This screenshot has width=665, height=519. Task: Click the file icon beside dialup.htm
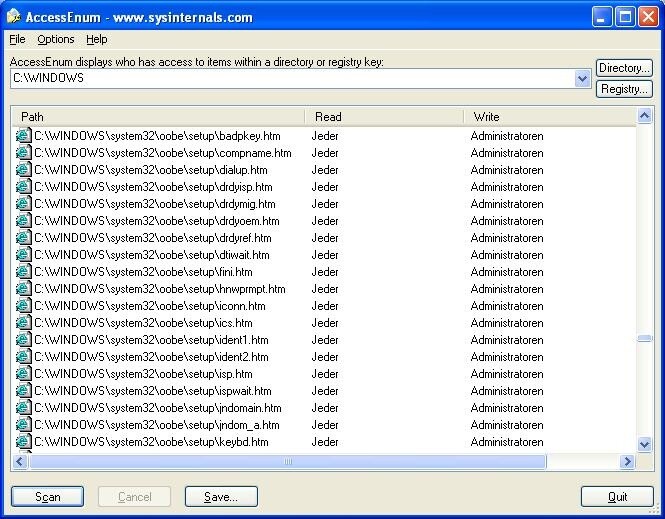pyautogui.click(x=24, y=170)
